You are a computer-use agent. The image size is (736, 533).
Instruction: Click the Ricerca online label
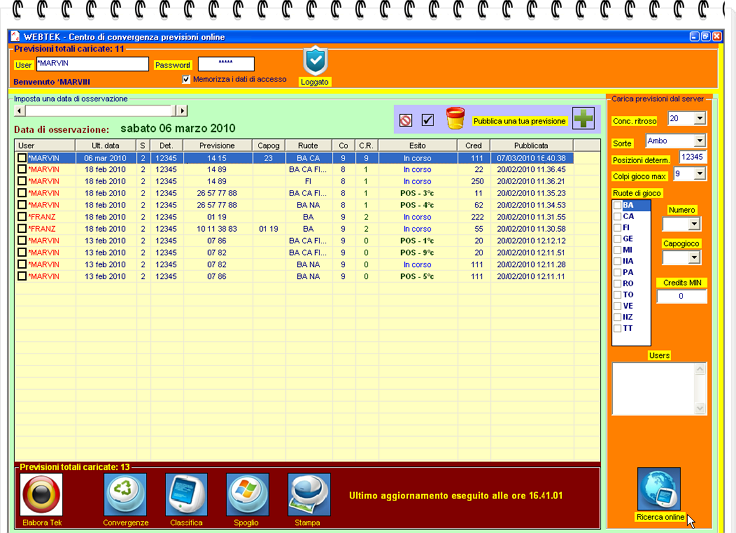coord(660,517)
